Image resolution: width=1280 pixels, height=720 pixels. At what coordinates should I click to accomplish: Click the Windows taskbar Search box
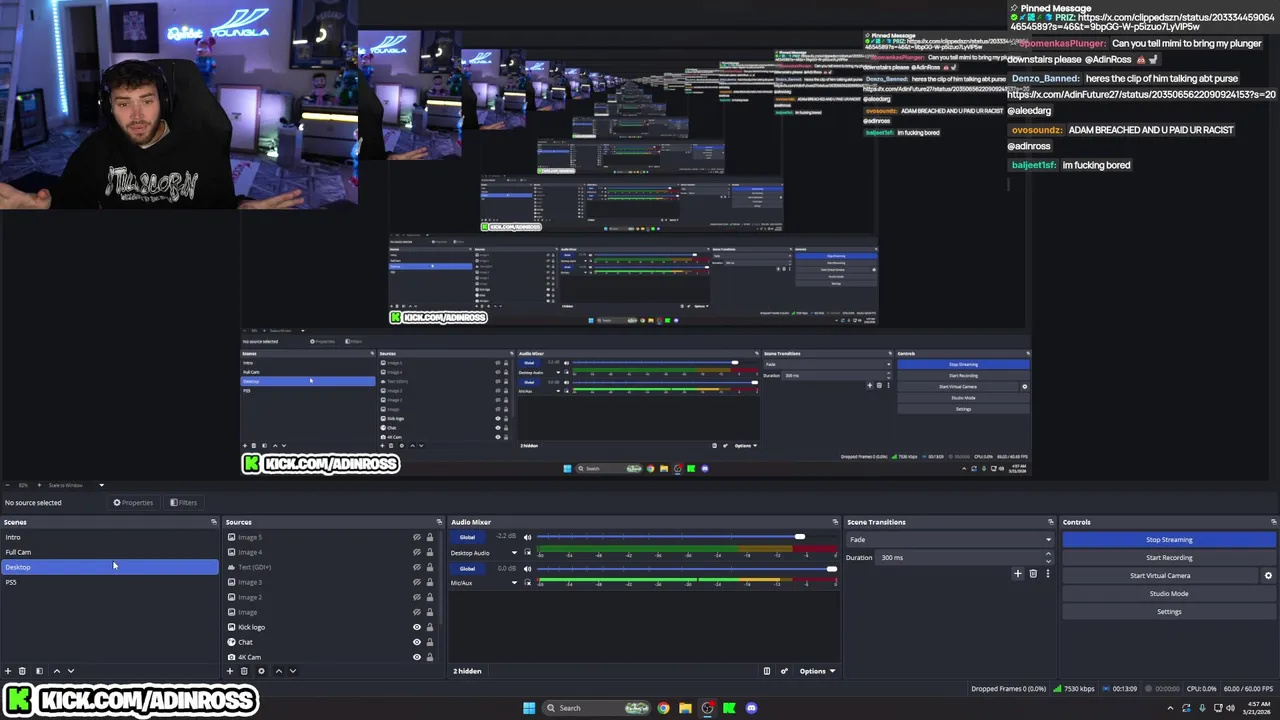pyautogui.click(x=596, y=708)
